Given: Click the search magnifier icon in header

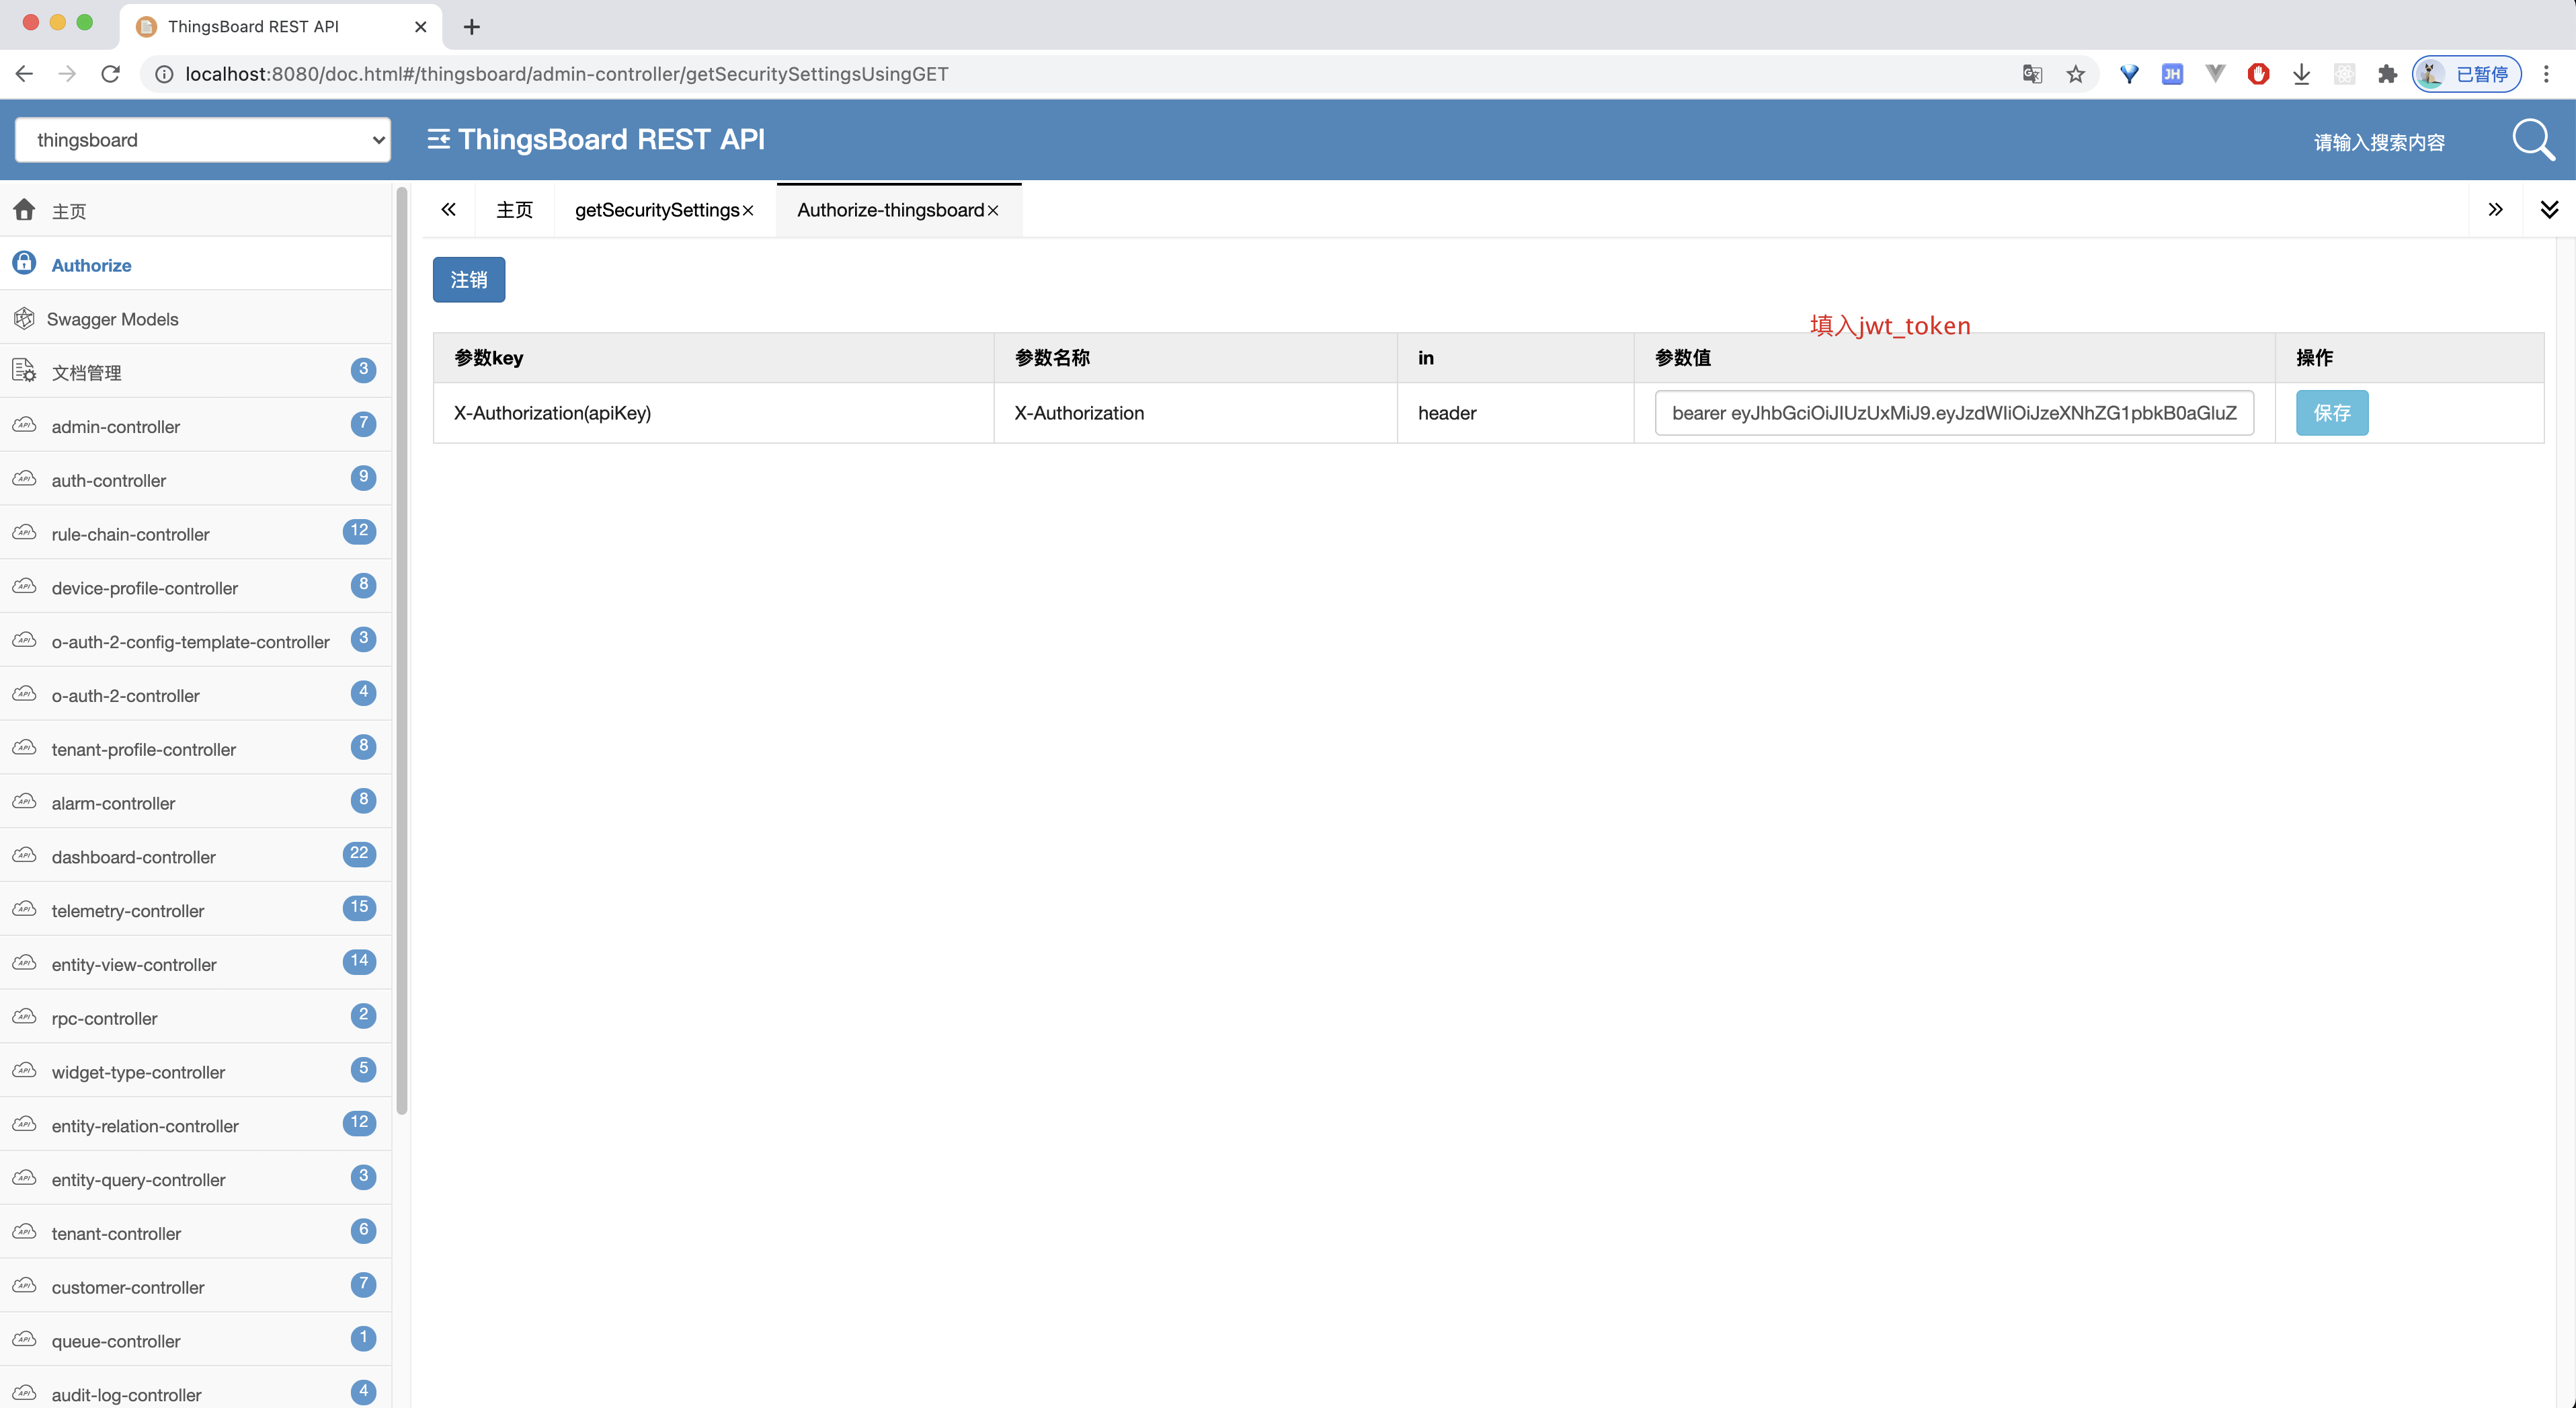Looking at the screenshot, I should click(x=2533, y=140).
